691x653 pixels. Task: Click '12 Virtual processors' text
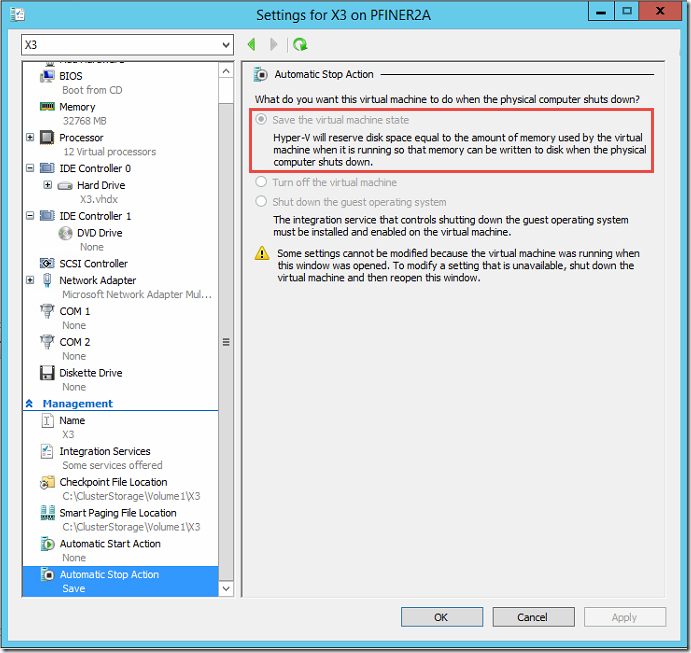[109, 152]
